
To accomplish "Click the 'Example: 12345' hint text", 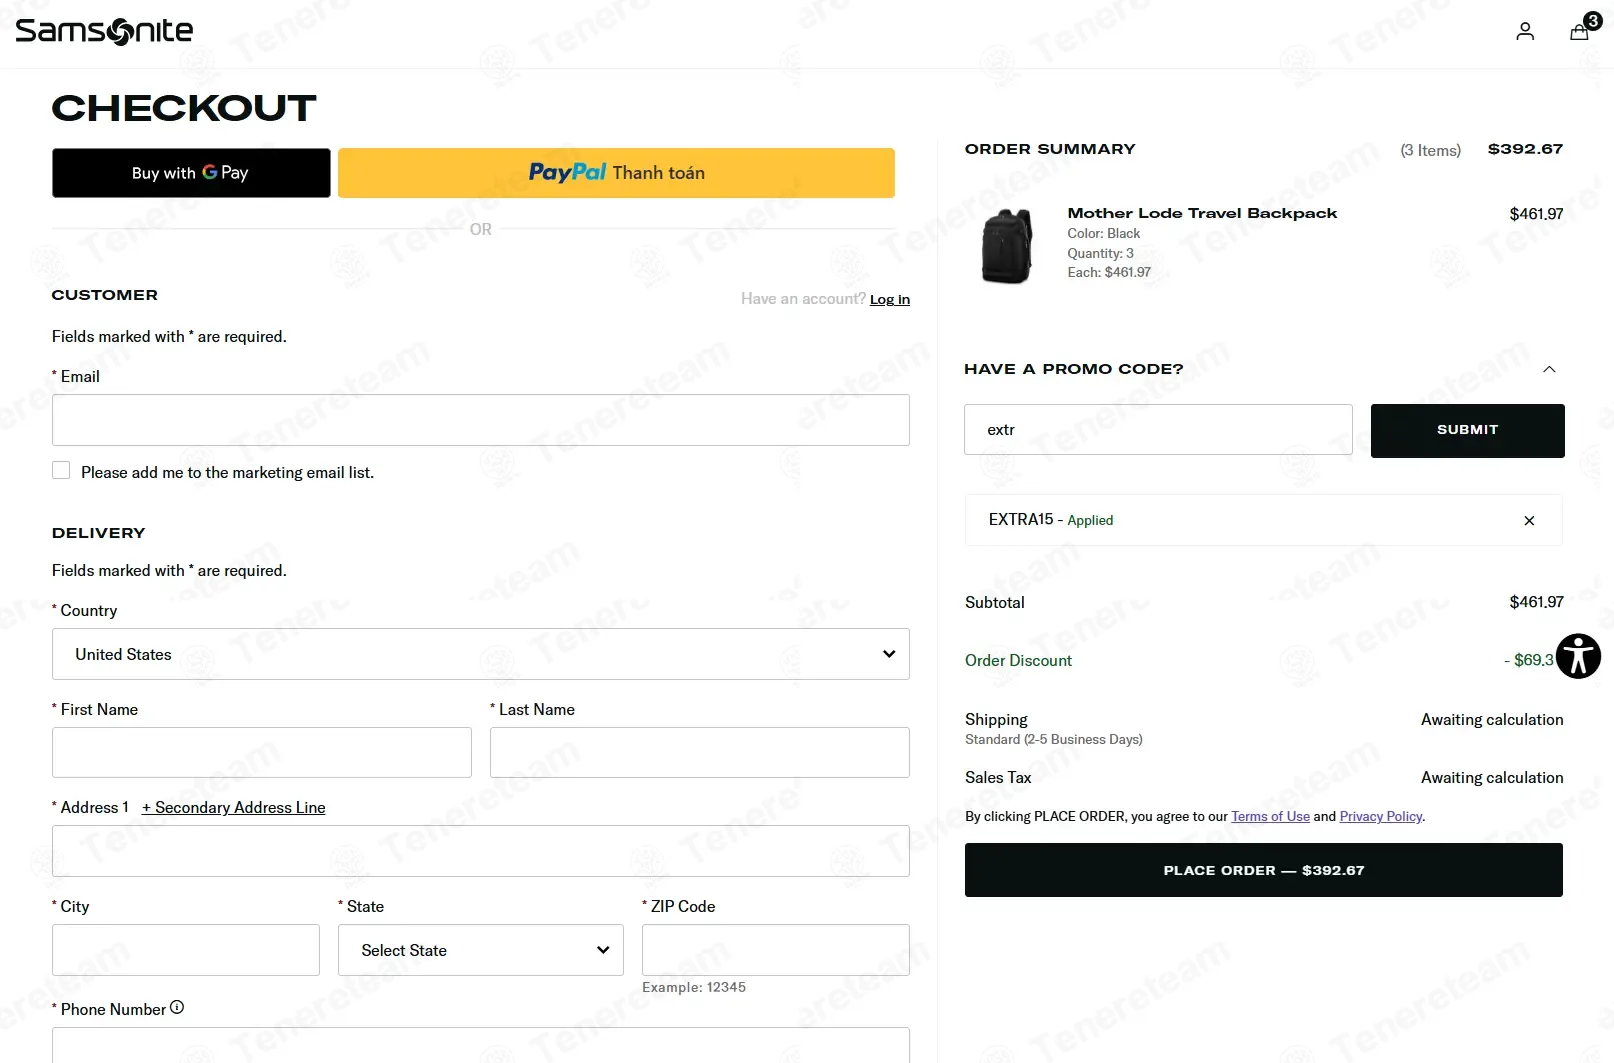I will [x=694, y=988].
